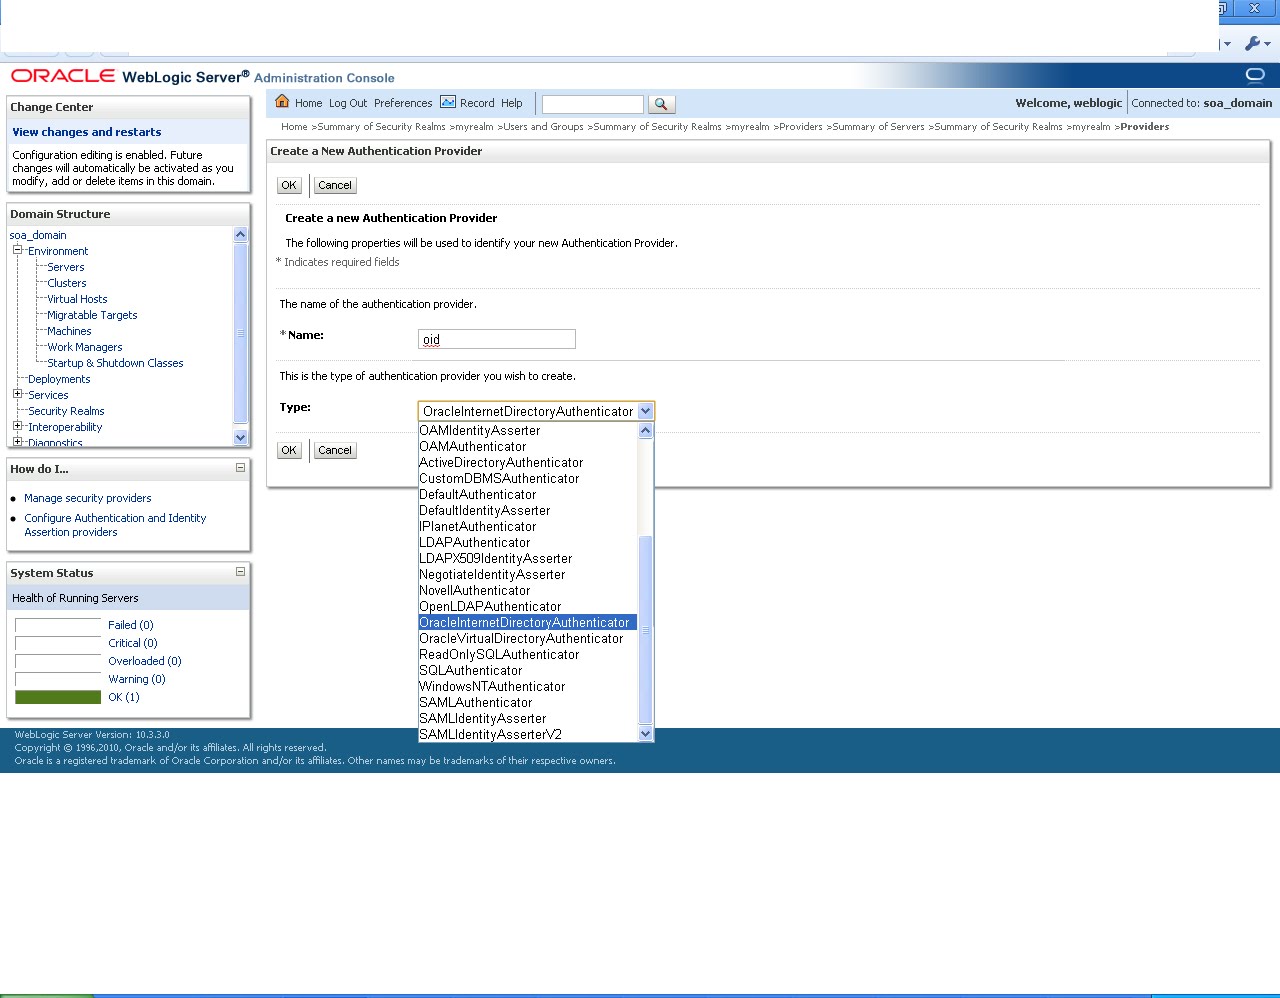Click the bottom Cancel button
1280x998 pixels.
335,450
